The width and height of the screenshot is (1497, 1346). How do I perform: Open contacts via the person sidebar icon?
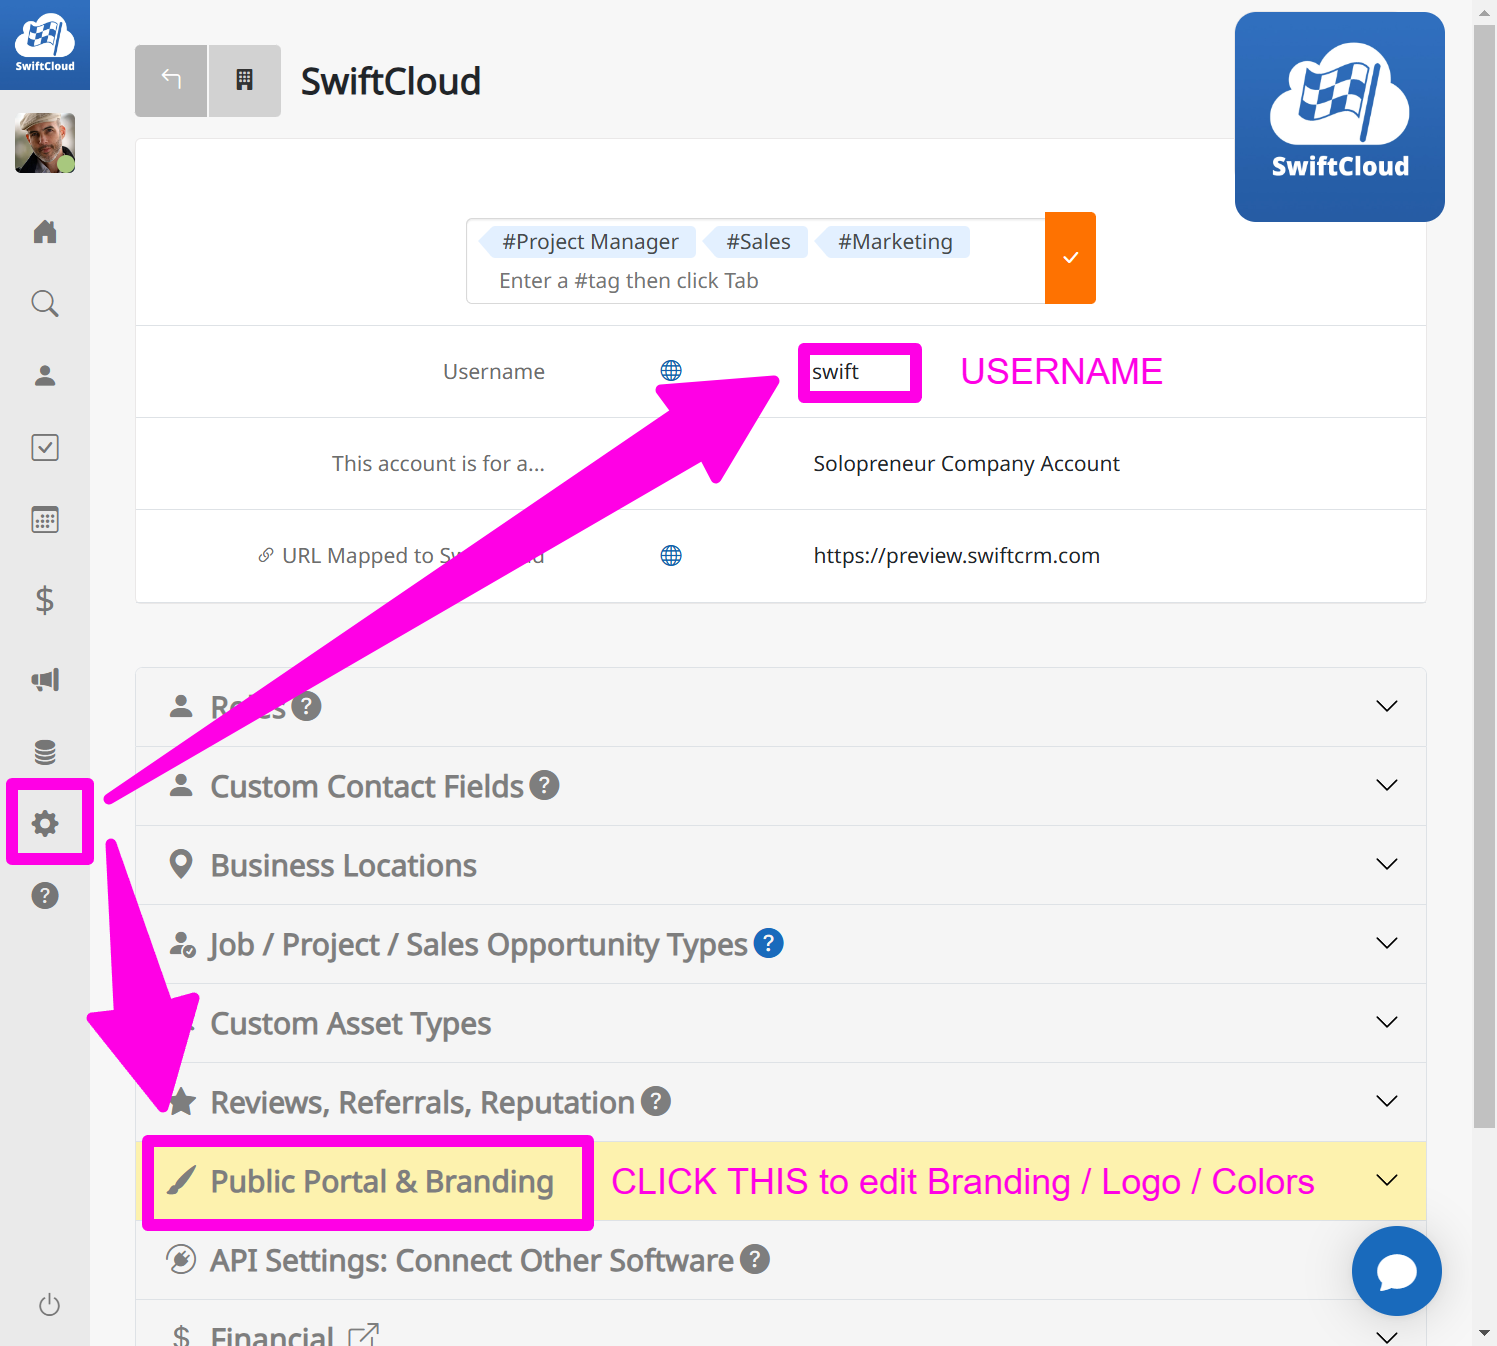click(45, 375)
